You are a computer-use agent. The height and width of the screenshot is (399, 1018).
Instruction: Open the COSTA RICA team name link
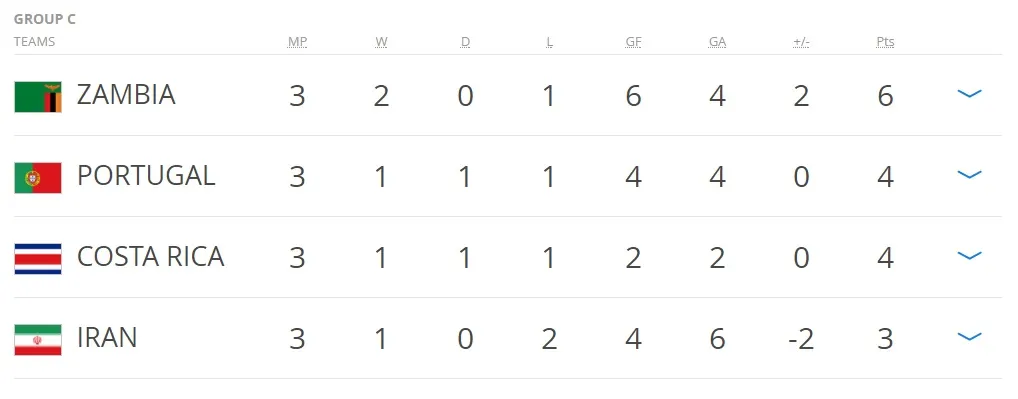[x=151, y=257]
